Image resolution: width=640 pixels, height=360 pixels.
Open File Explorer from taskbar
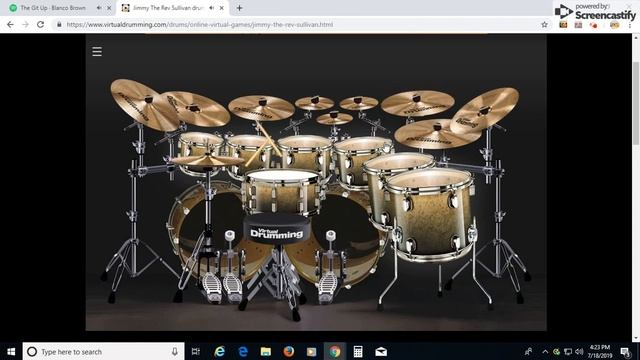pos(266,351)
